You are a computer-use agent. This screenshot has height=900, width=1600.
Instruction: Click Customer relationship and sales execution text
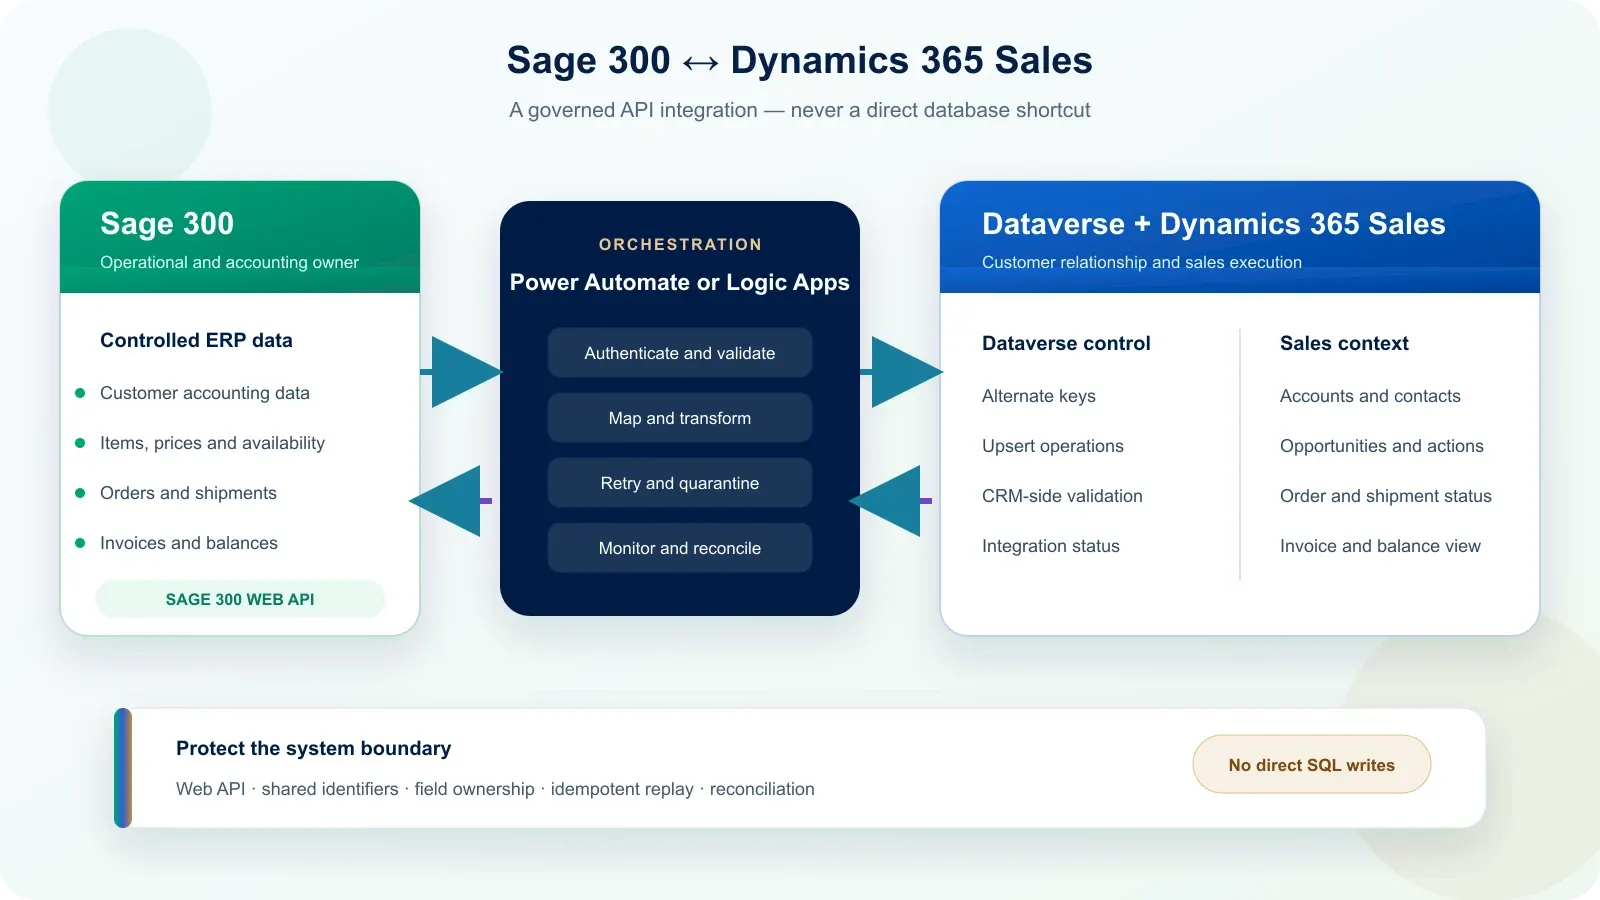[1142, 262]
